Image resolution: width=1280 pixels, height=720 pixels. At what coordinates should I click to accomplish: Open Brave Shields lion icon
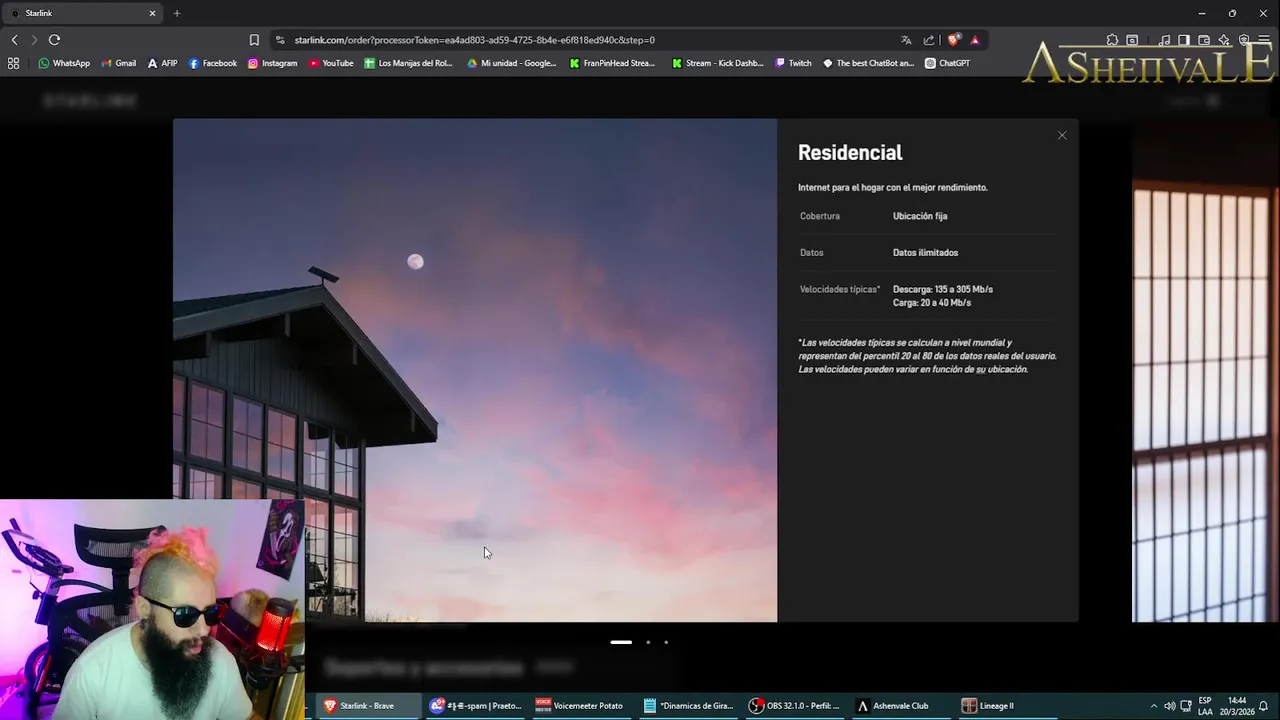pos(953,40)
